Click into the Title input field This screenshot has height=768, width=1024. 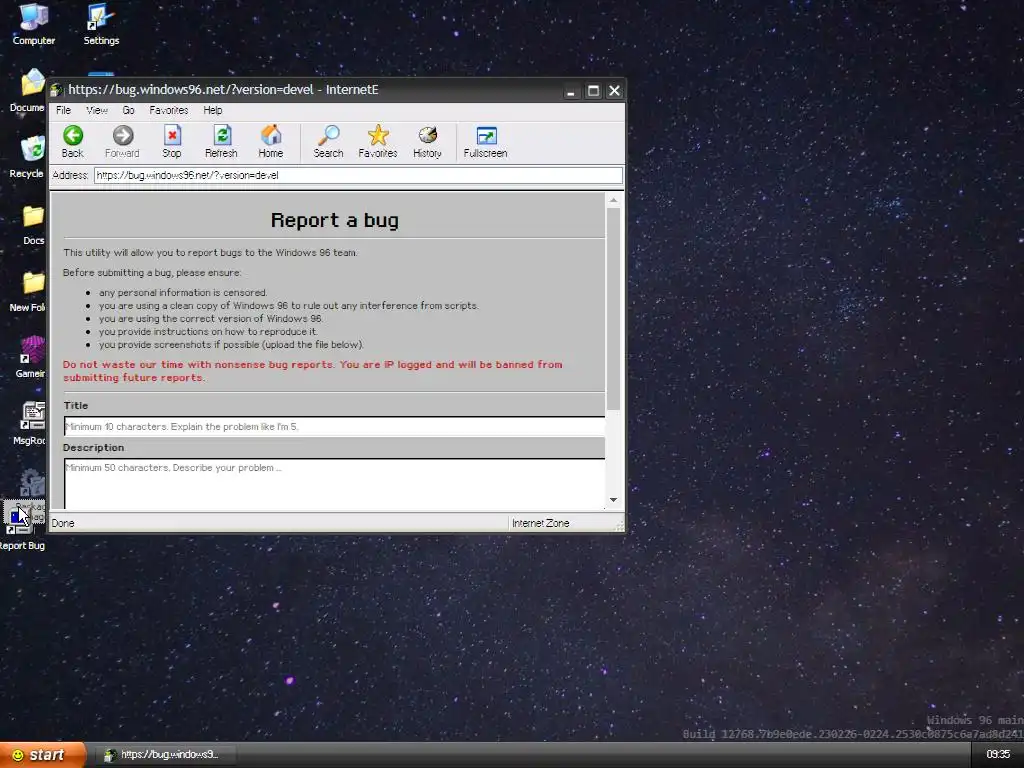pos(334,426)
